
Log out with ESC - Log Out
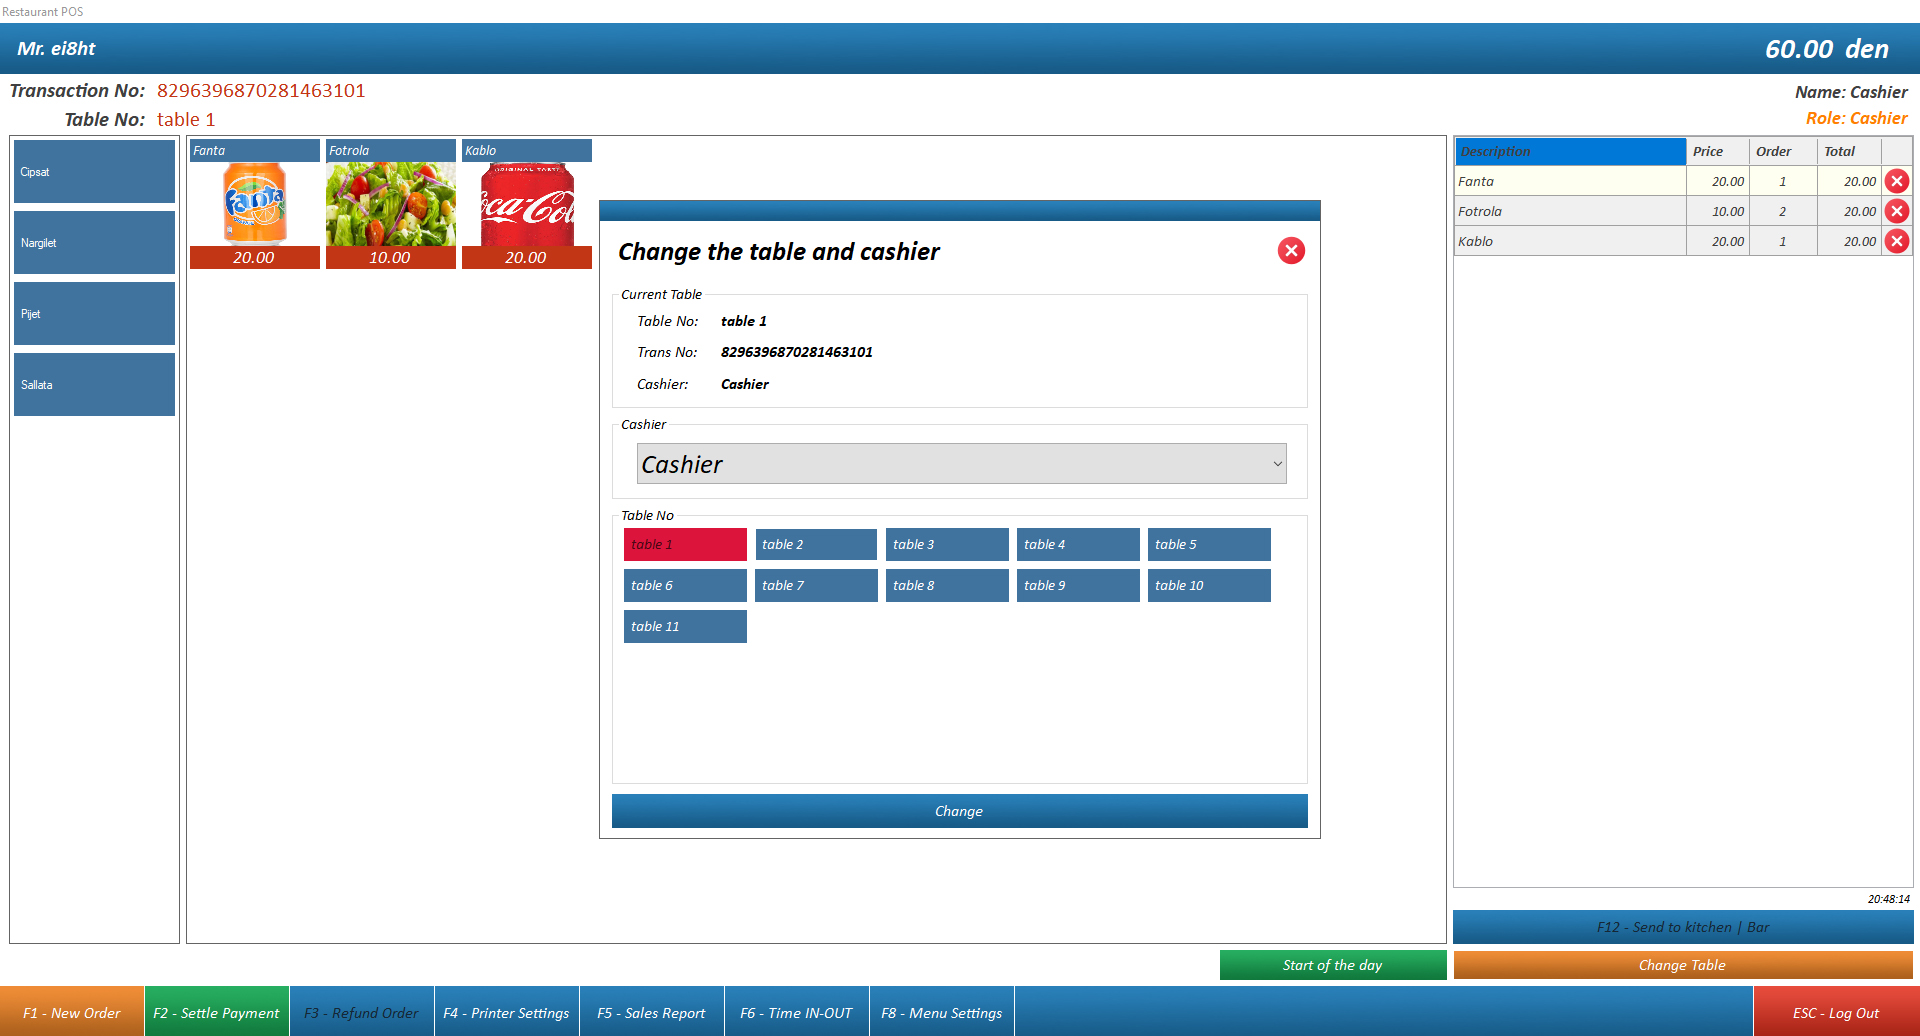coord(1835,1012)
